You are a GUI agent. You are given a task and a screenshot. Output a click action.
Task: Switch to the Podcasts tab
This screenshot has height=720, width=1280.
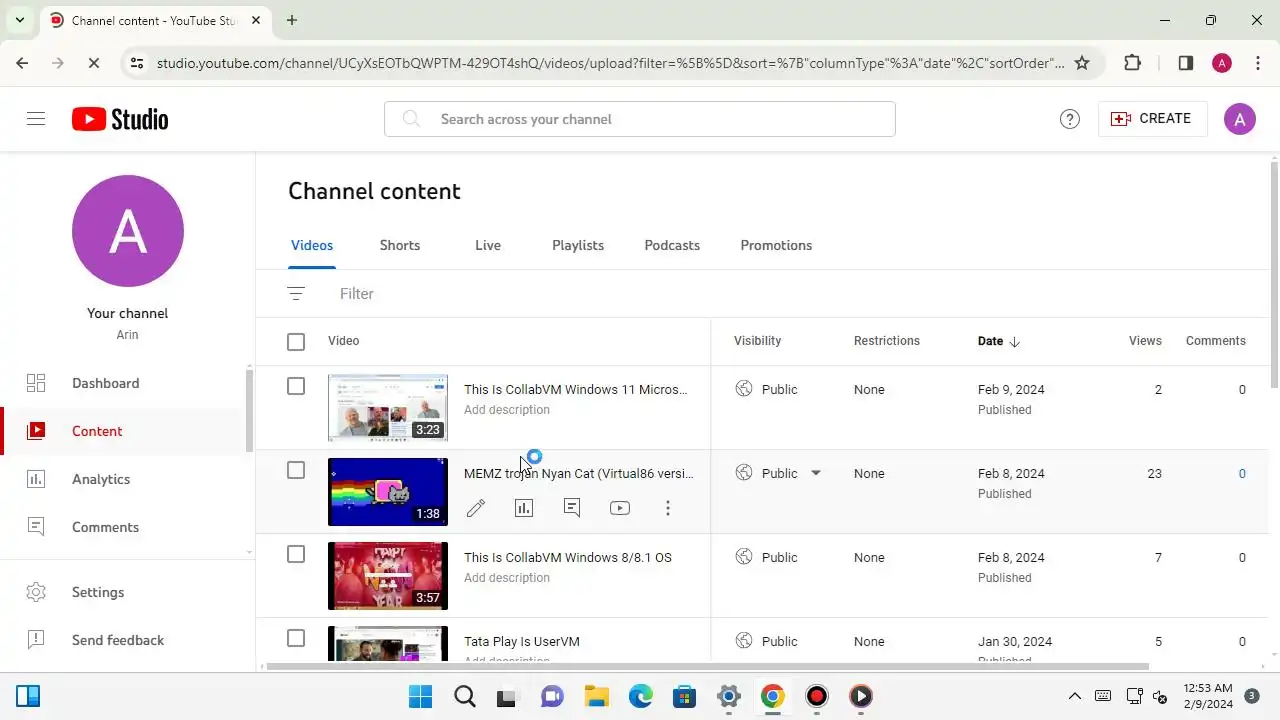[672, 245]
